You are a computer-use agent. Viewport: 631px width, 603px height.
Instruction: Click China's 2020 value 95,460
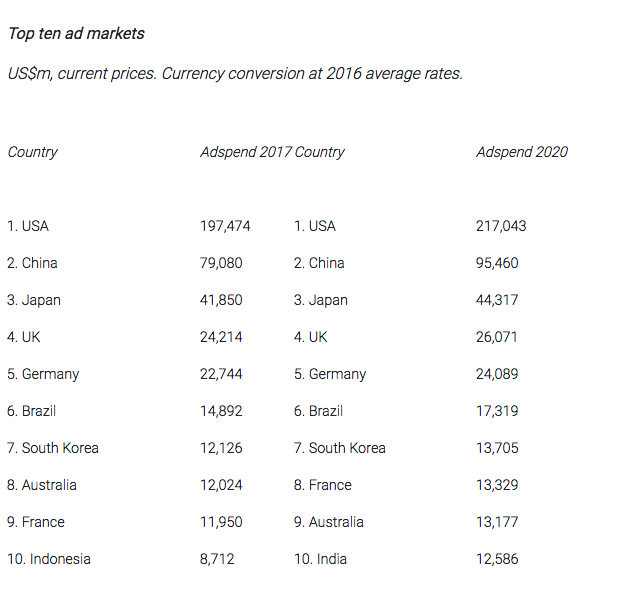(497, 263)
